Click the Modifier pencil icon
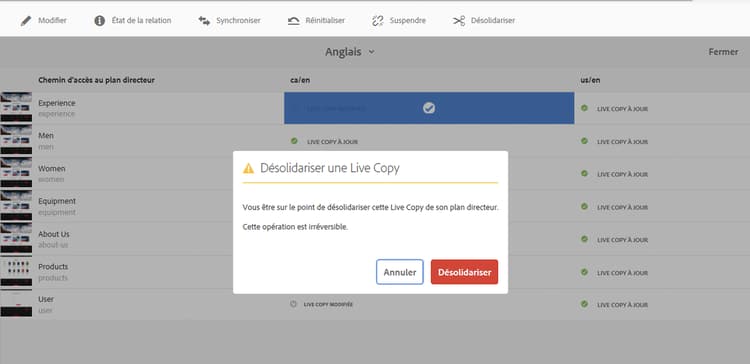The width and height of the screenshot is (750, 364). click(x=26, y=21)
